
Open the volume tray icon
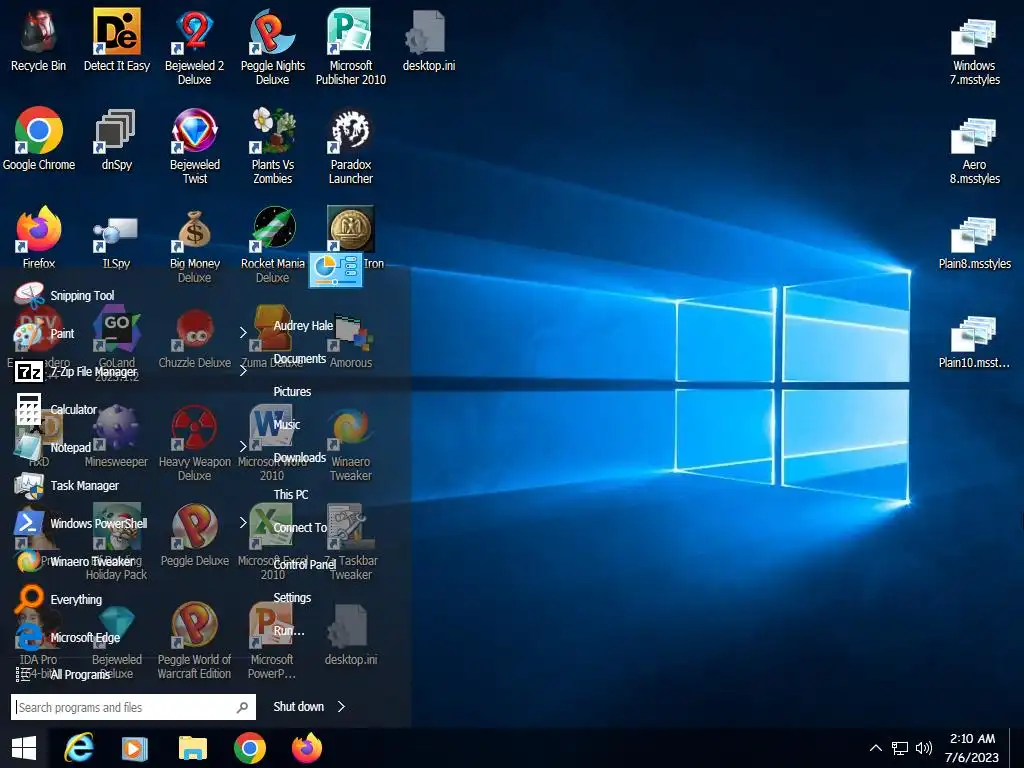[x=923, y=748]
